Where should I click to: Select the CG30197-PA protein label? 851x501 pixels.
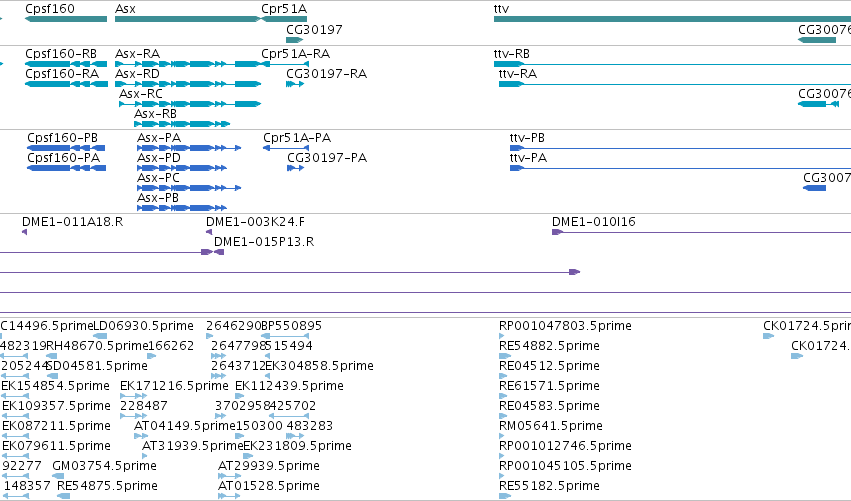[327, 158]
